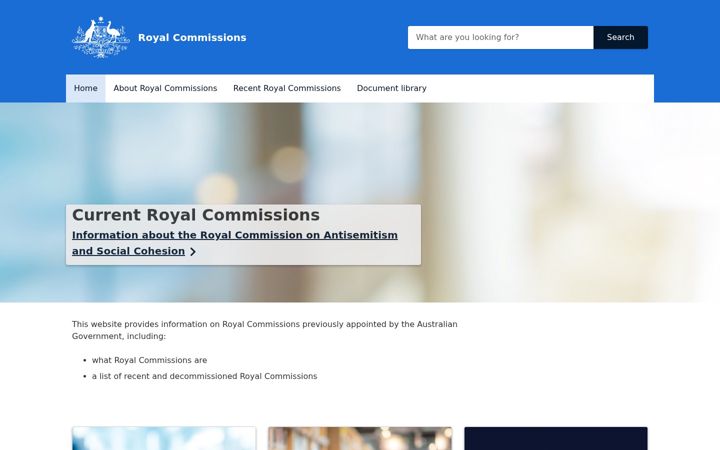This screenshot has width=720, height=450.
Task: Open the blurred blue card thumbnail below the bullet list
Action: click(x=164, y=439)
